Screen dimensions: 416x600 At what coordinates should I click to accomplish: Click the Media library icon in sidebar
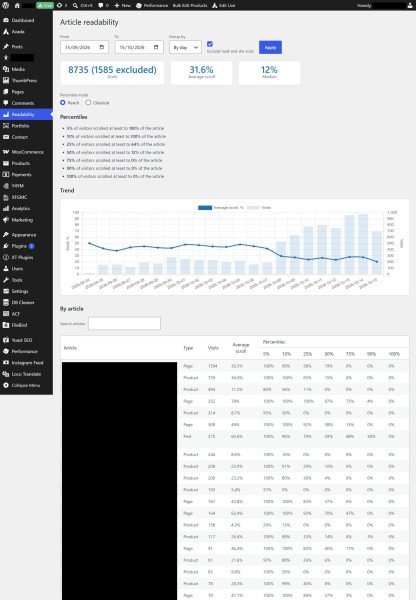(x=6, y=69)
